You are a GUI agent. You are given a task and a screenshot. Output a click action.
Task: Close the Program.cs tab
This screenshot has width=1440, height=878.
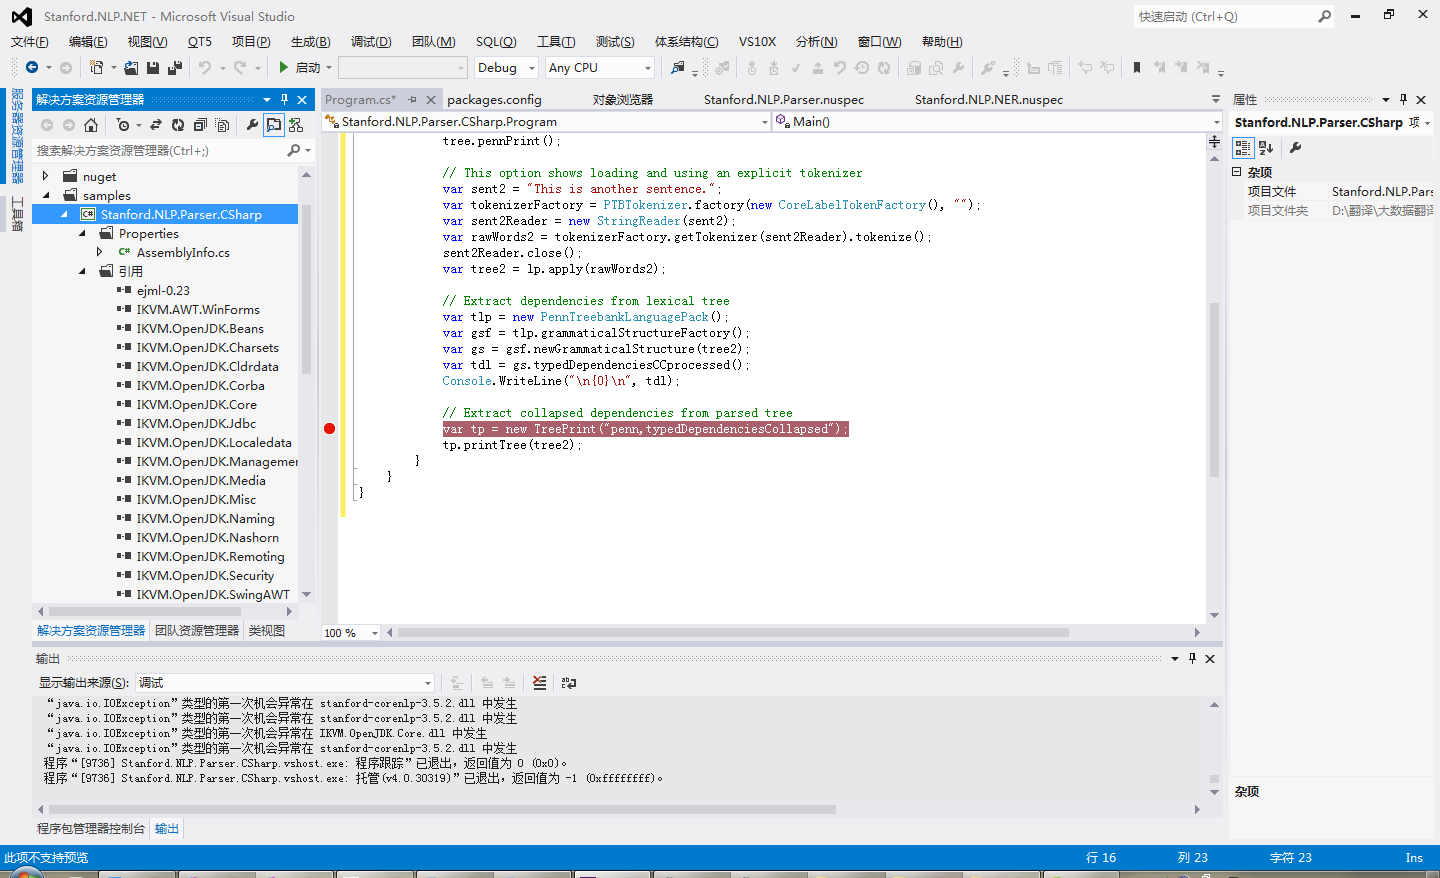coord(431,99)
